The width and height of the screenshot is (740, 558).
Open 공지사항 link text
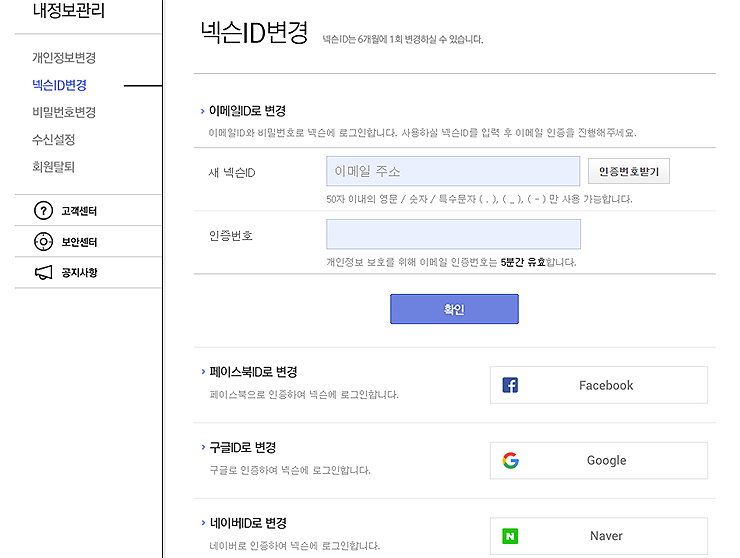coord(79,272)
